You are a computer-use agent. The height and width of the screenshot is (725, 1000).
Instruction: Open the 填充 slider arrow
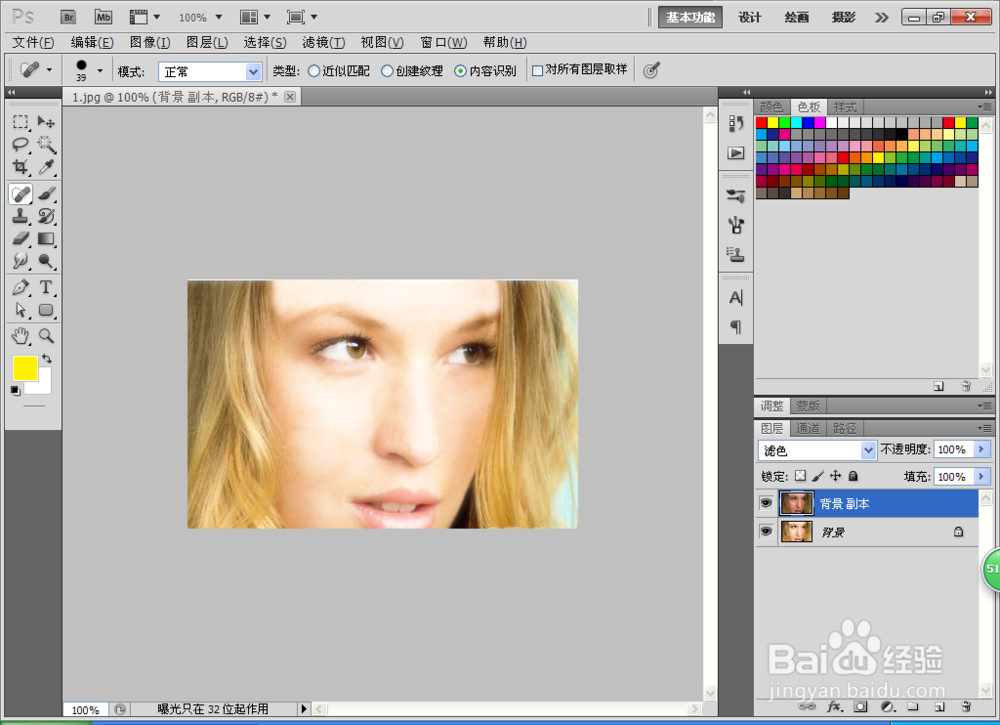tap(982, 476)
